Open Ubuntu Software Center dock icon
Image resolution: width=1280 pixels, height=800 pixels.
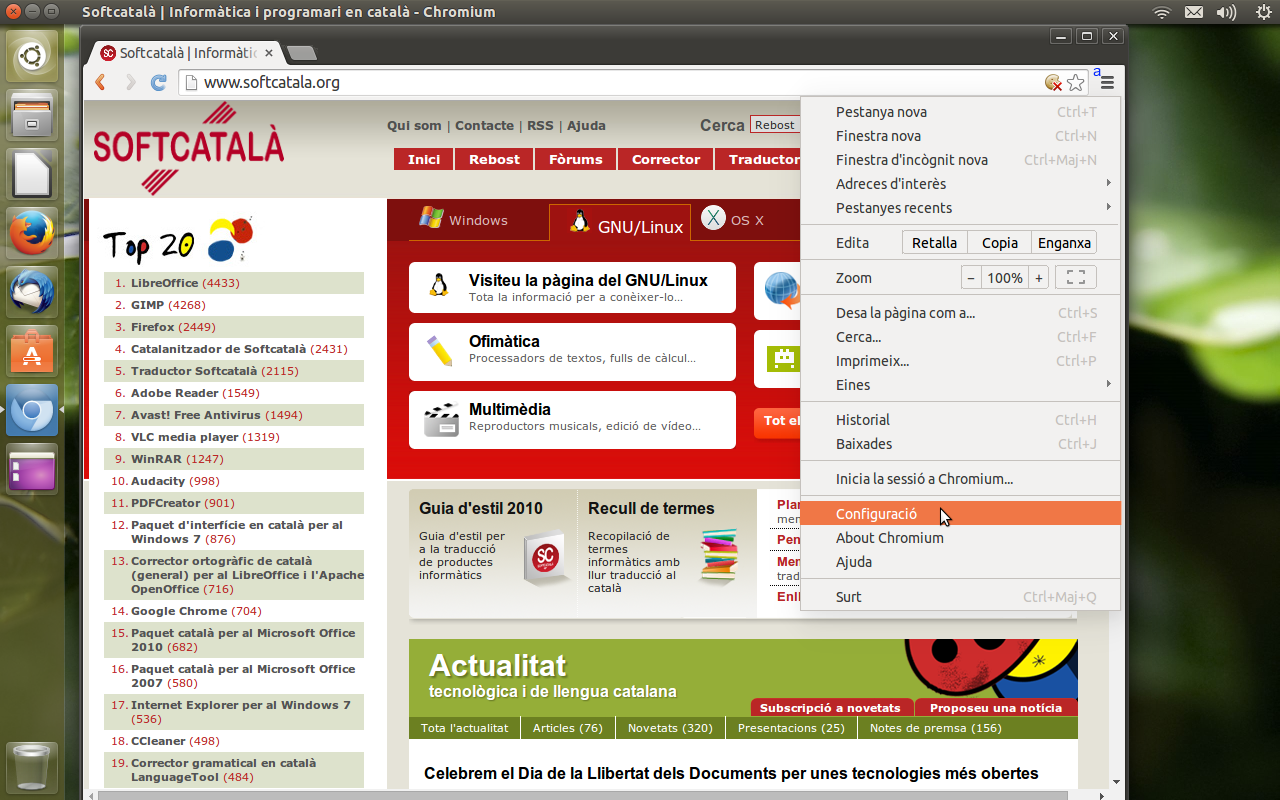[x=32, y=351]
